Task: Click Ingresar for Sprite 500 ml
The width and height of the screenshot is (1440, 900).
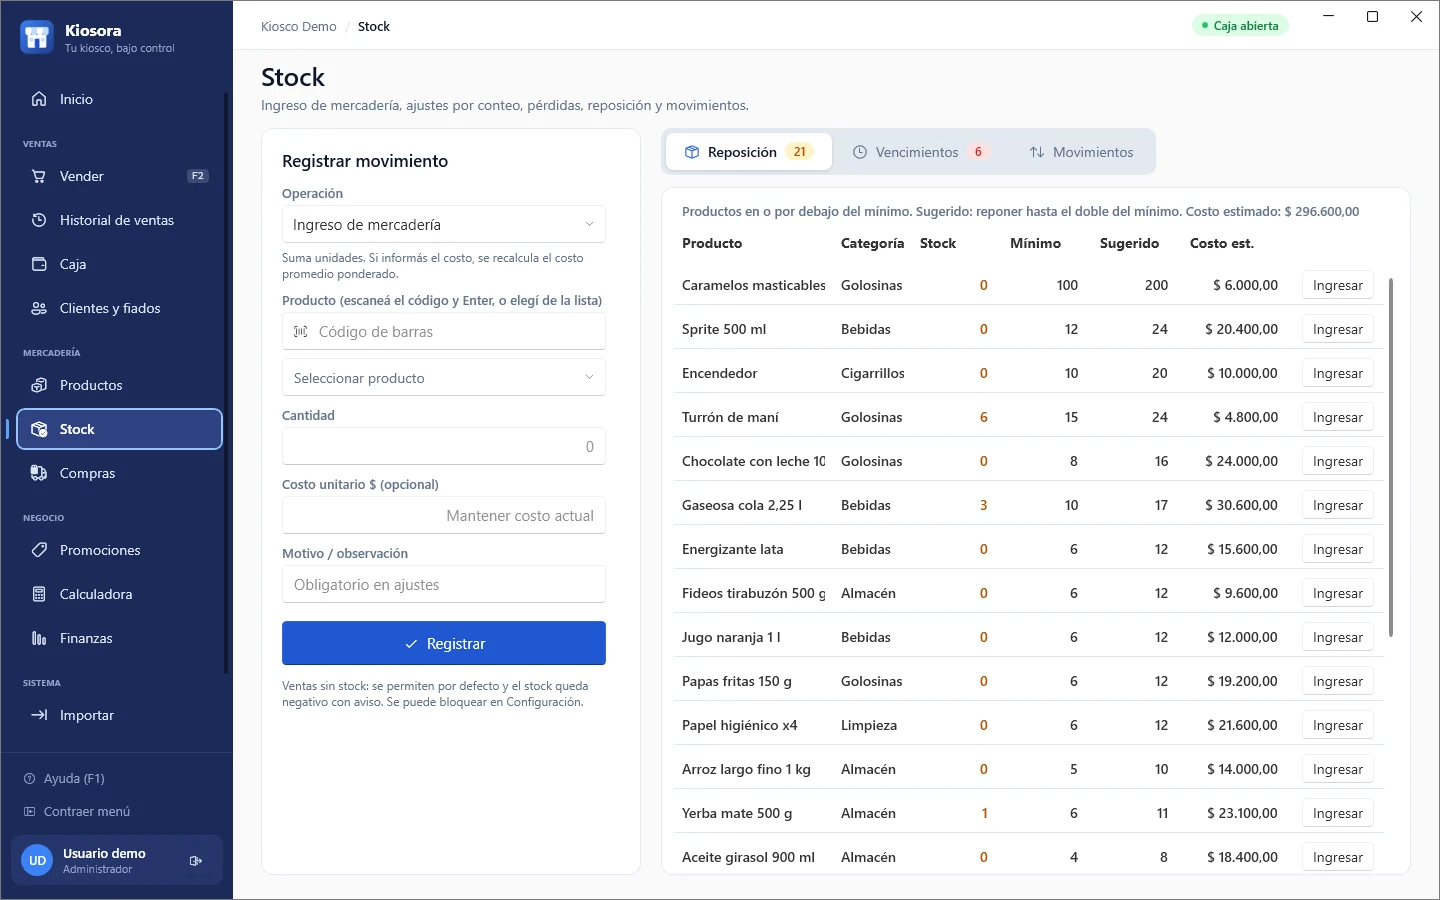Action: 1338,329
